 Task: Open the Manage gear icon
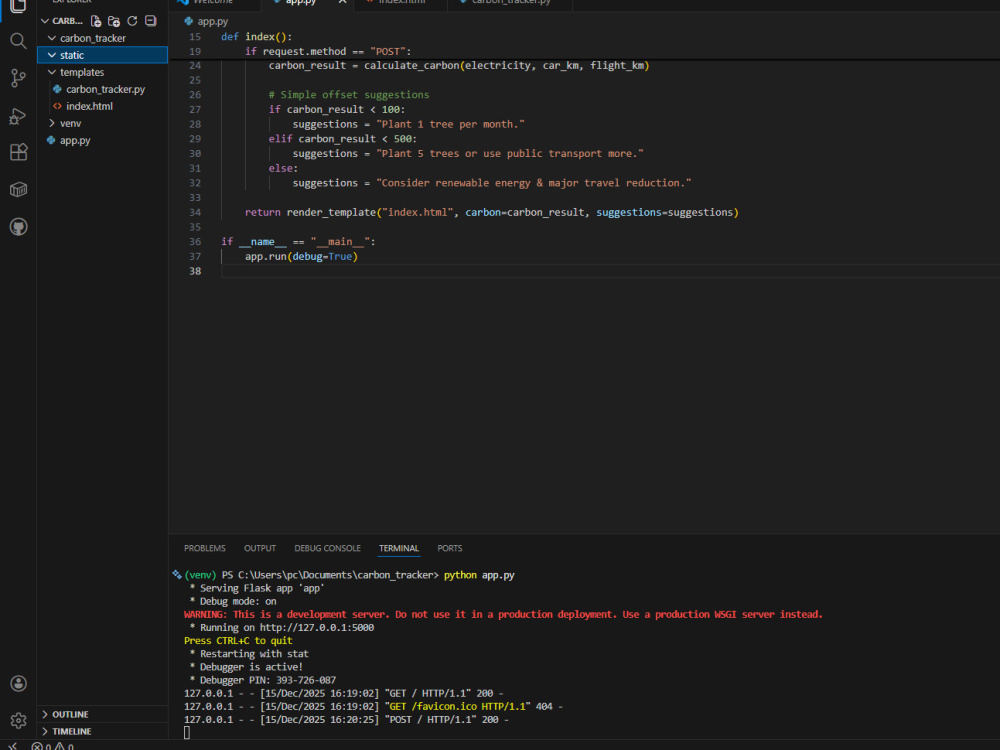click(x=18, y=721)
